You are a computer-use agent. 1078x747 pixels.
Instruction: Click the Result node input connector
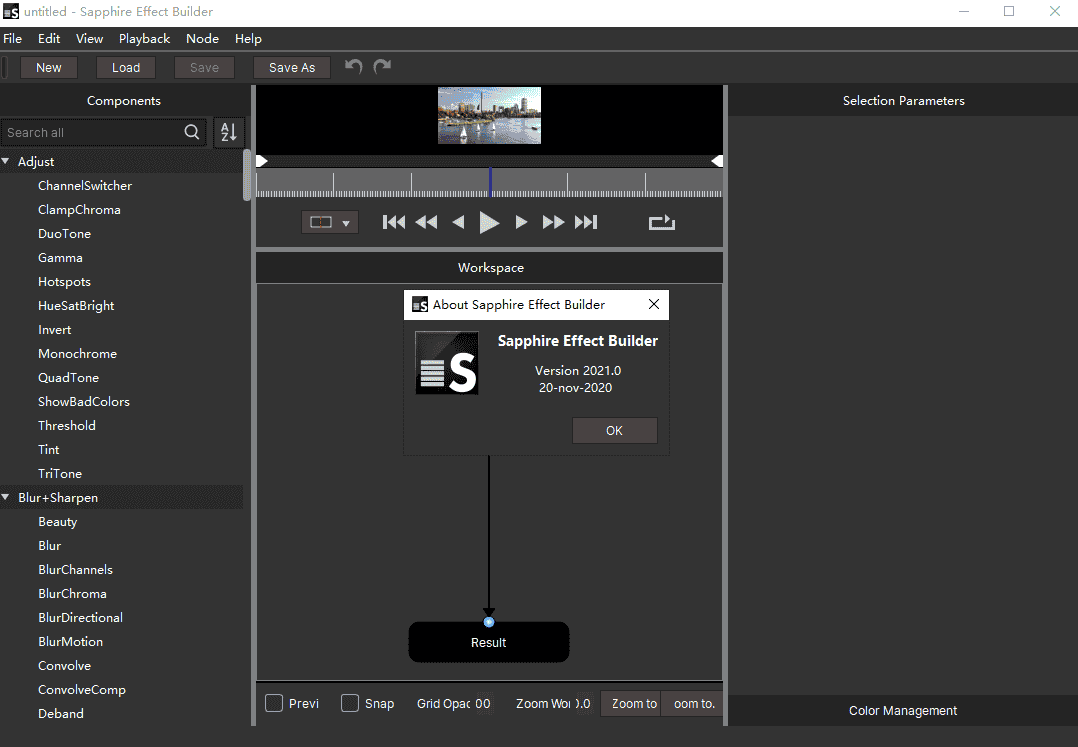click(x=489, y=622)
